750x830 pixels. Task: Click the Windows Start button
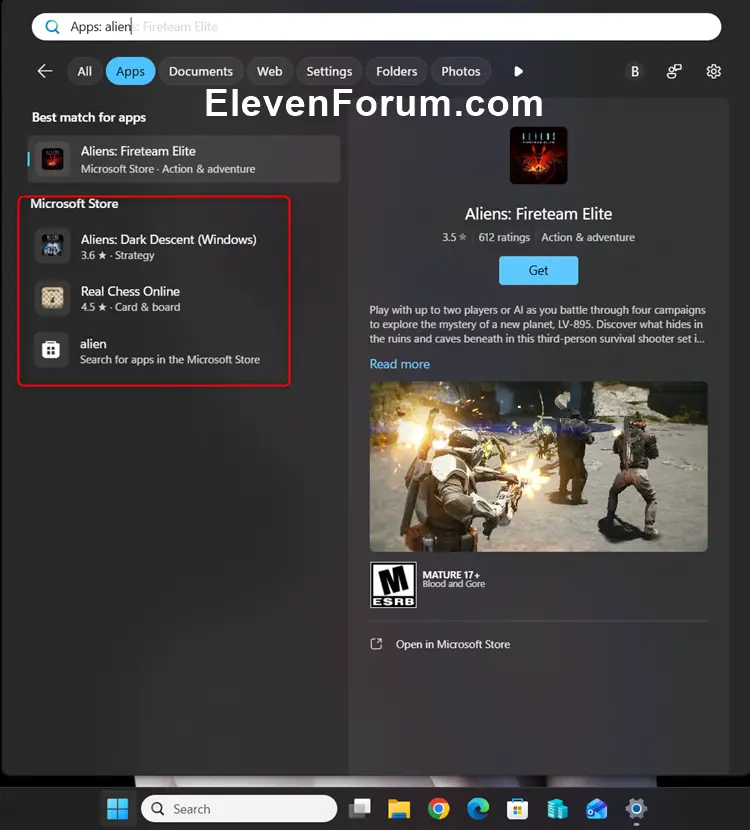(118, 809)
